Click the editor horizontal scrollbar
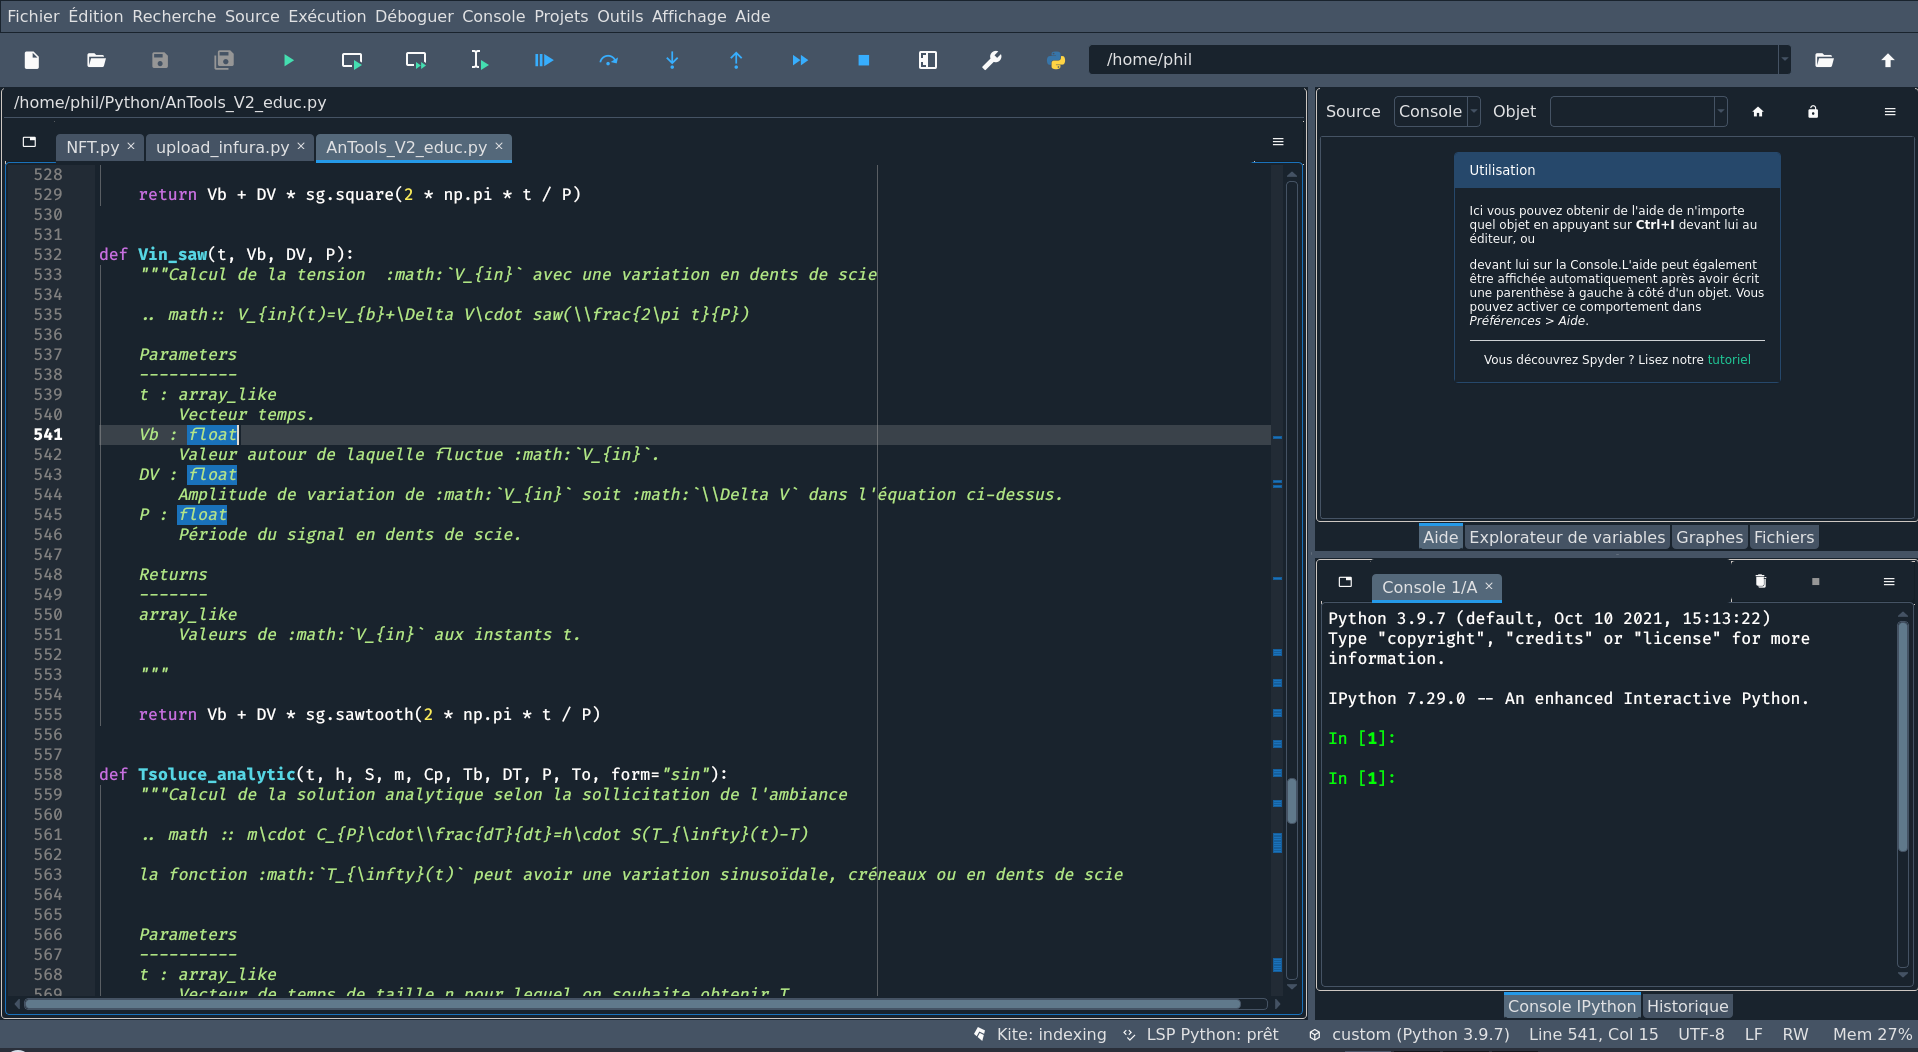This screenshot has height=1052, width=1918. (631, 1003)
